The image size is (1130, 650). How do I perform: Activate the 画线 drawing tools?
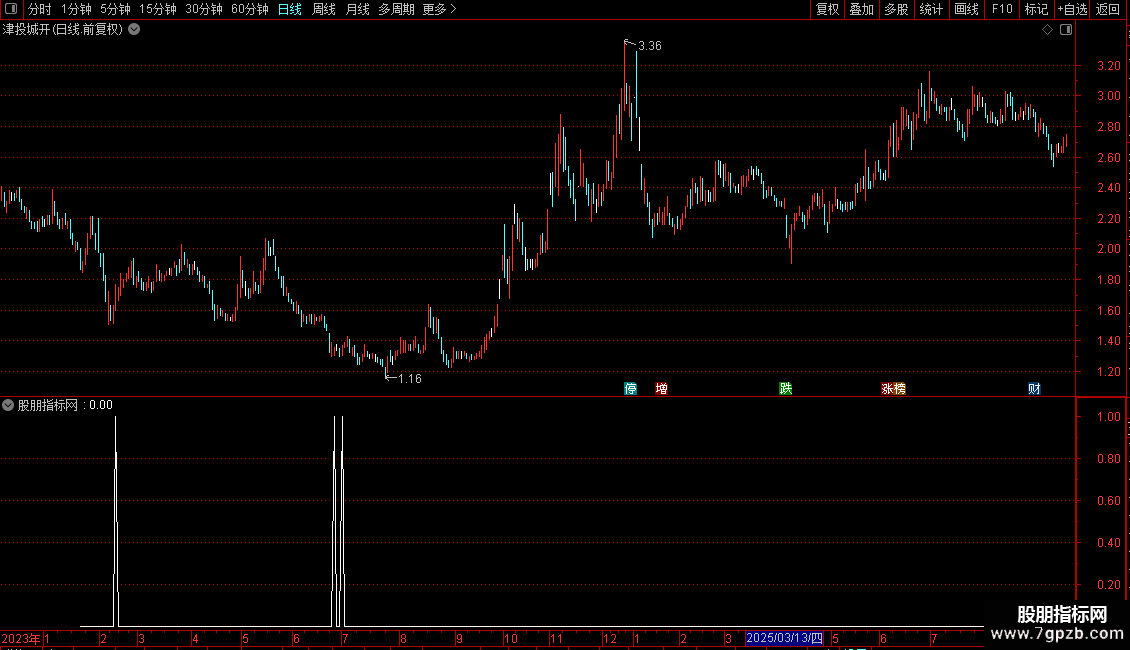[x=966, y=9]
